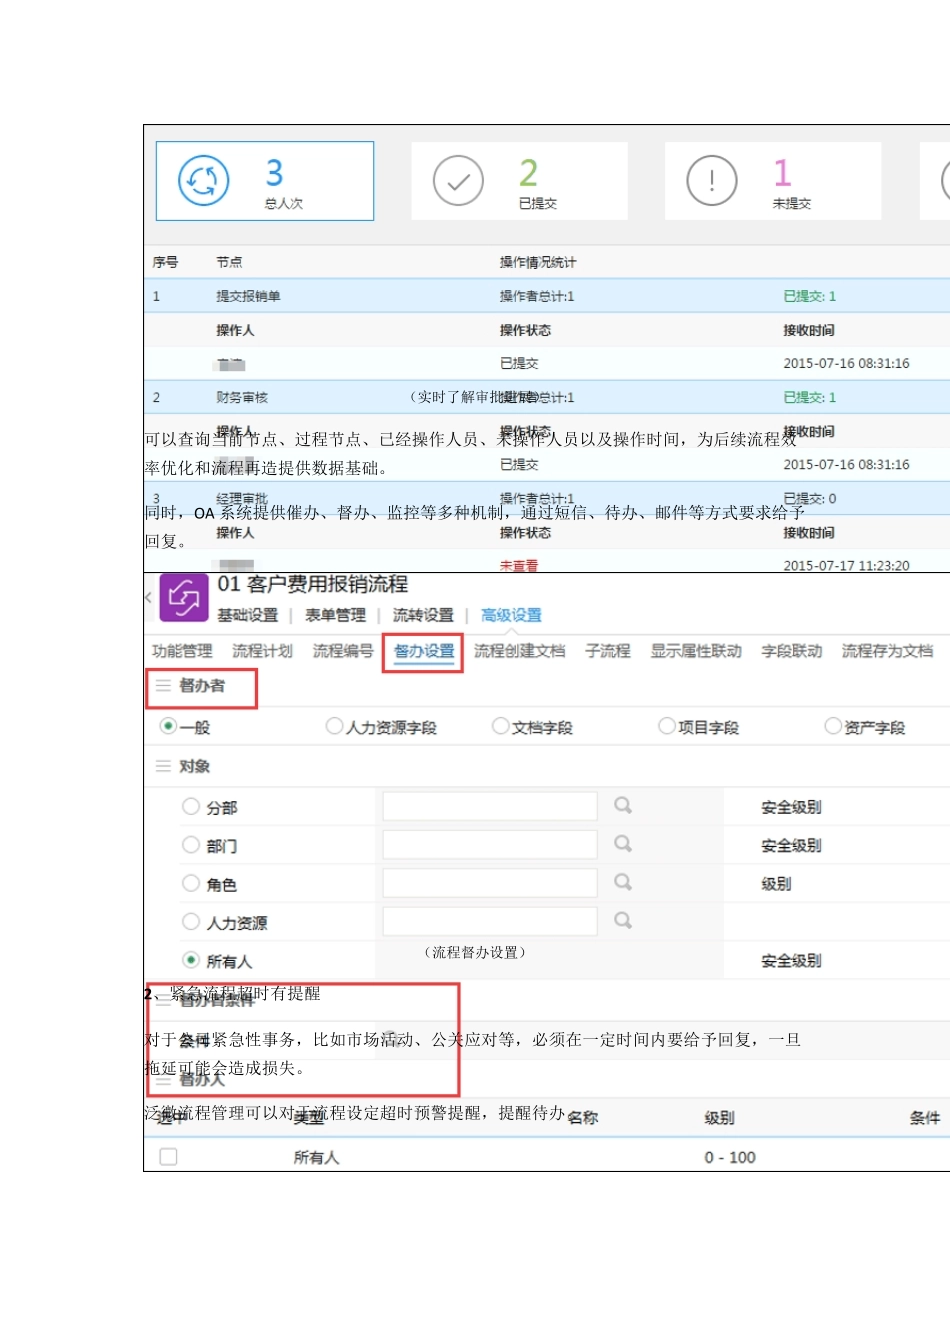Viewport: 950px width, 1344px height.
Task: Switch to the 流程计划 sub-tab
Action: tap(263, 651)
